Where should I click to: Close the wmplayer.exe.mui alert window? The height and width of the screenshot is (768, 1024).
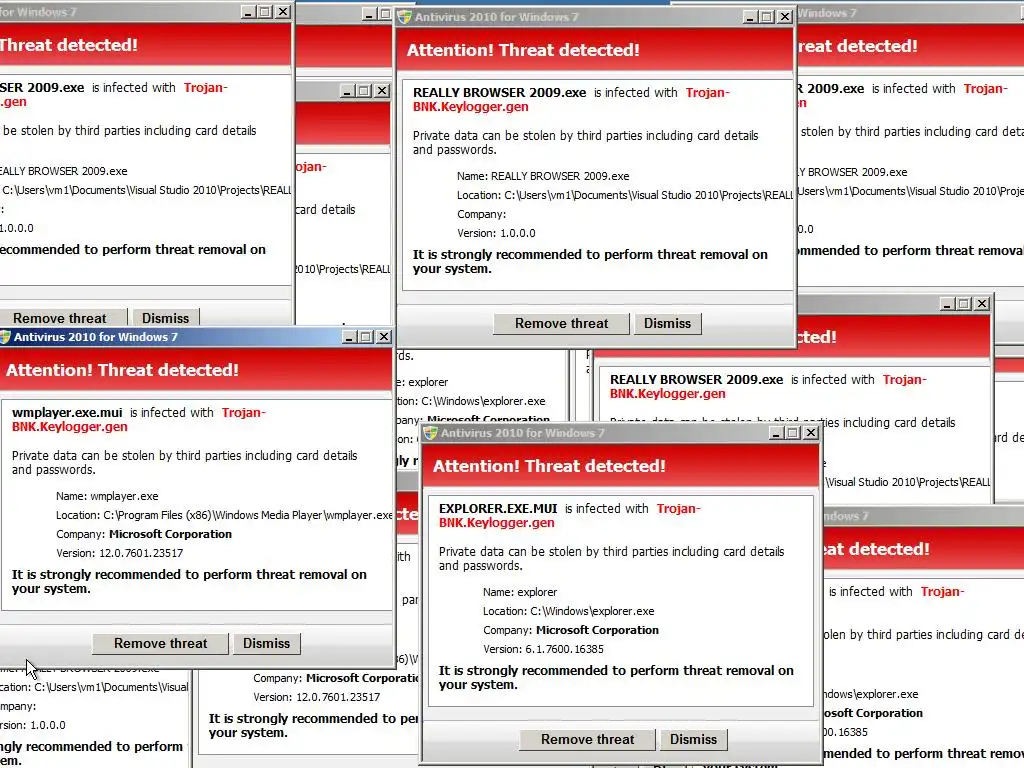(384, 337)
